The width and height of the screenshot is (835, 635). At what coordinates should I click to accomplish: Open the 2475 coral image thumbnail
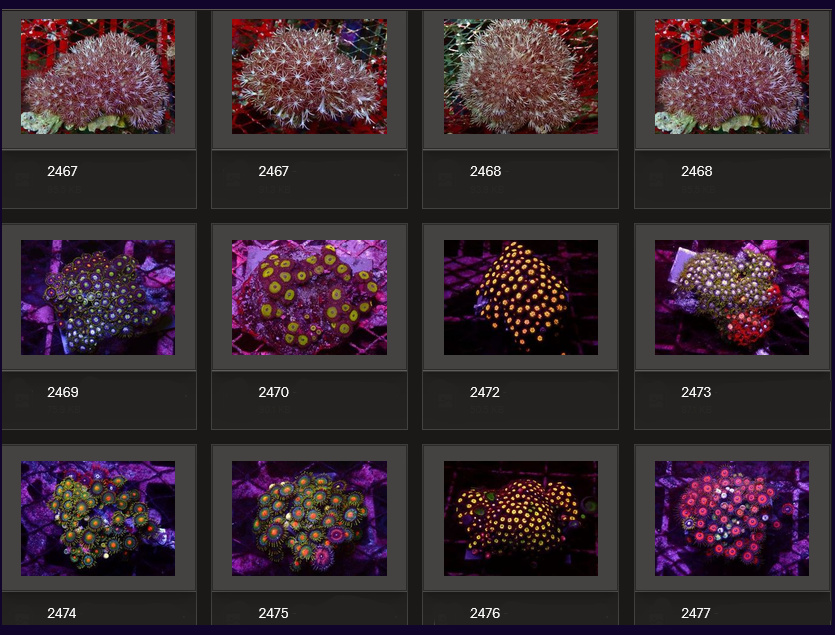point(309,518)
